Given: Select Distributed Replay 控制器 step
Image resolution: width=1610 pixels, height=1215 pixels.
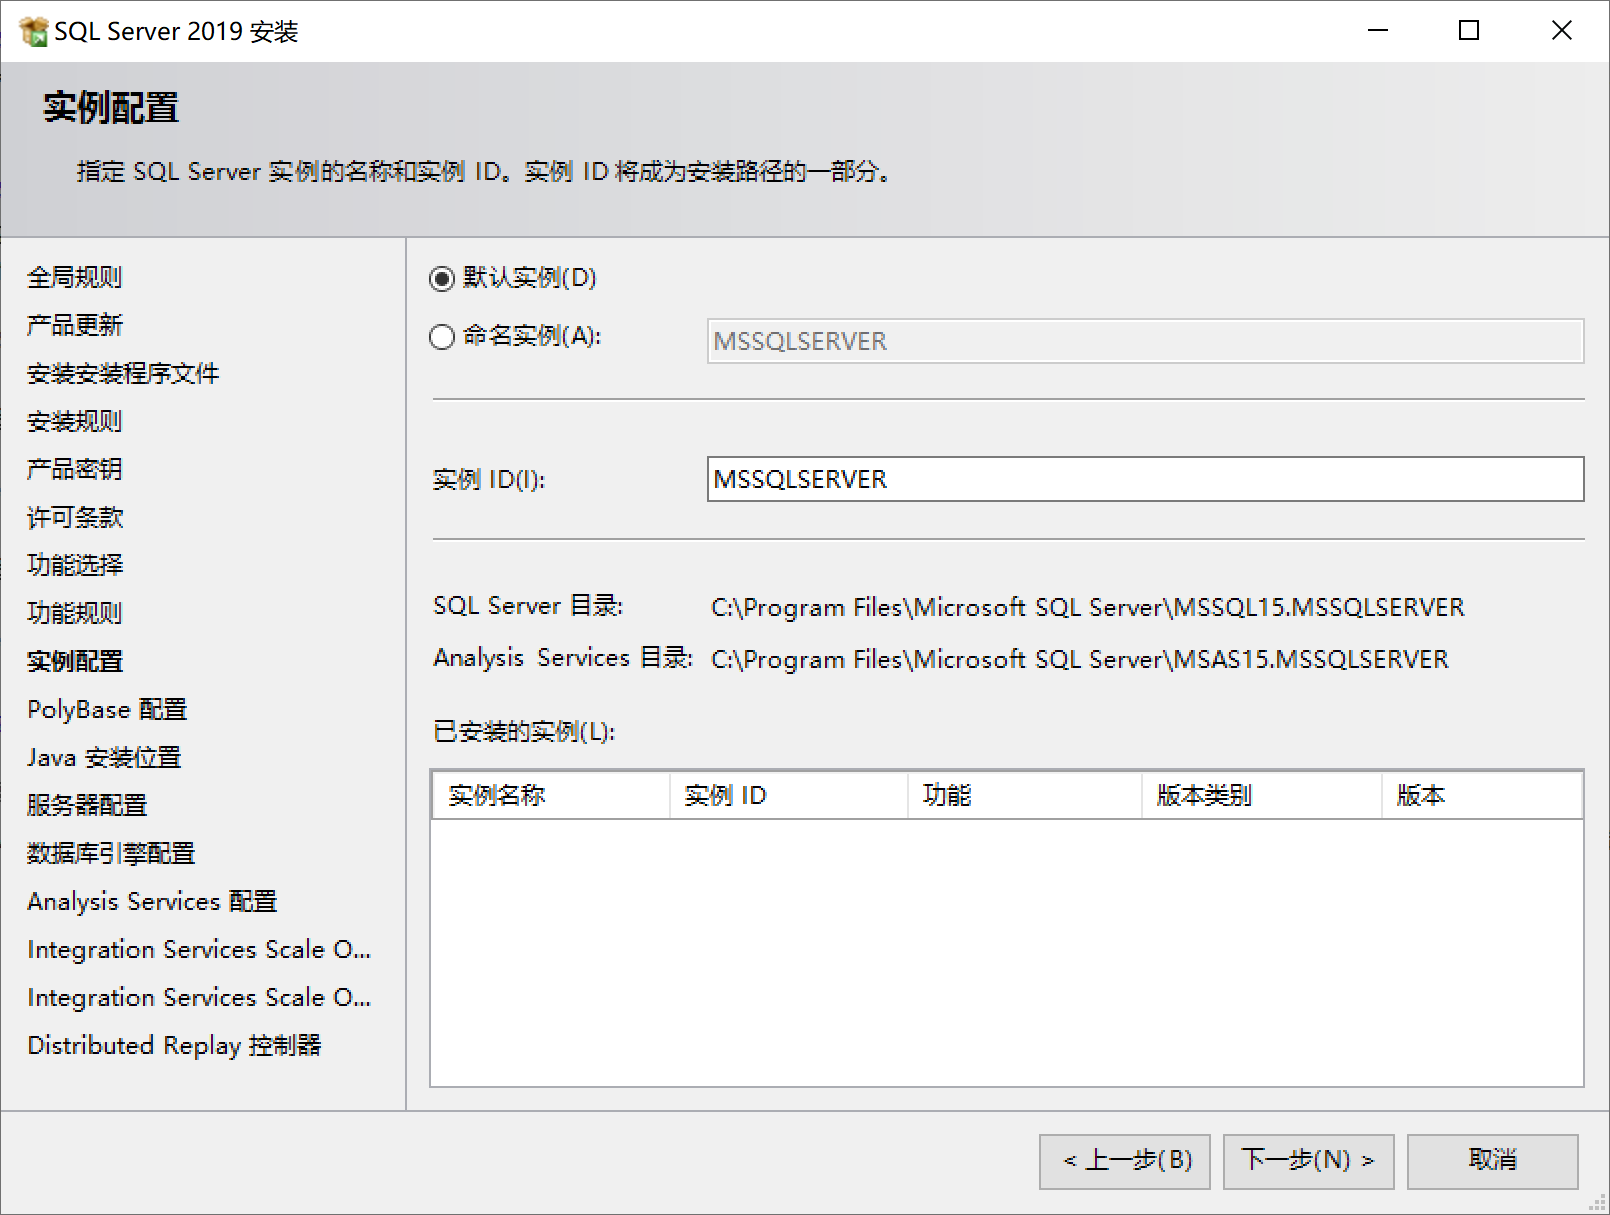Looking at the screenshot, I should 174,1045.
